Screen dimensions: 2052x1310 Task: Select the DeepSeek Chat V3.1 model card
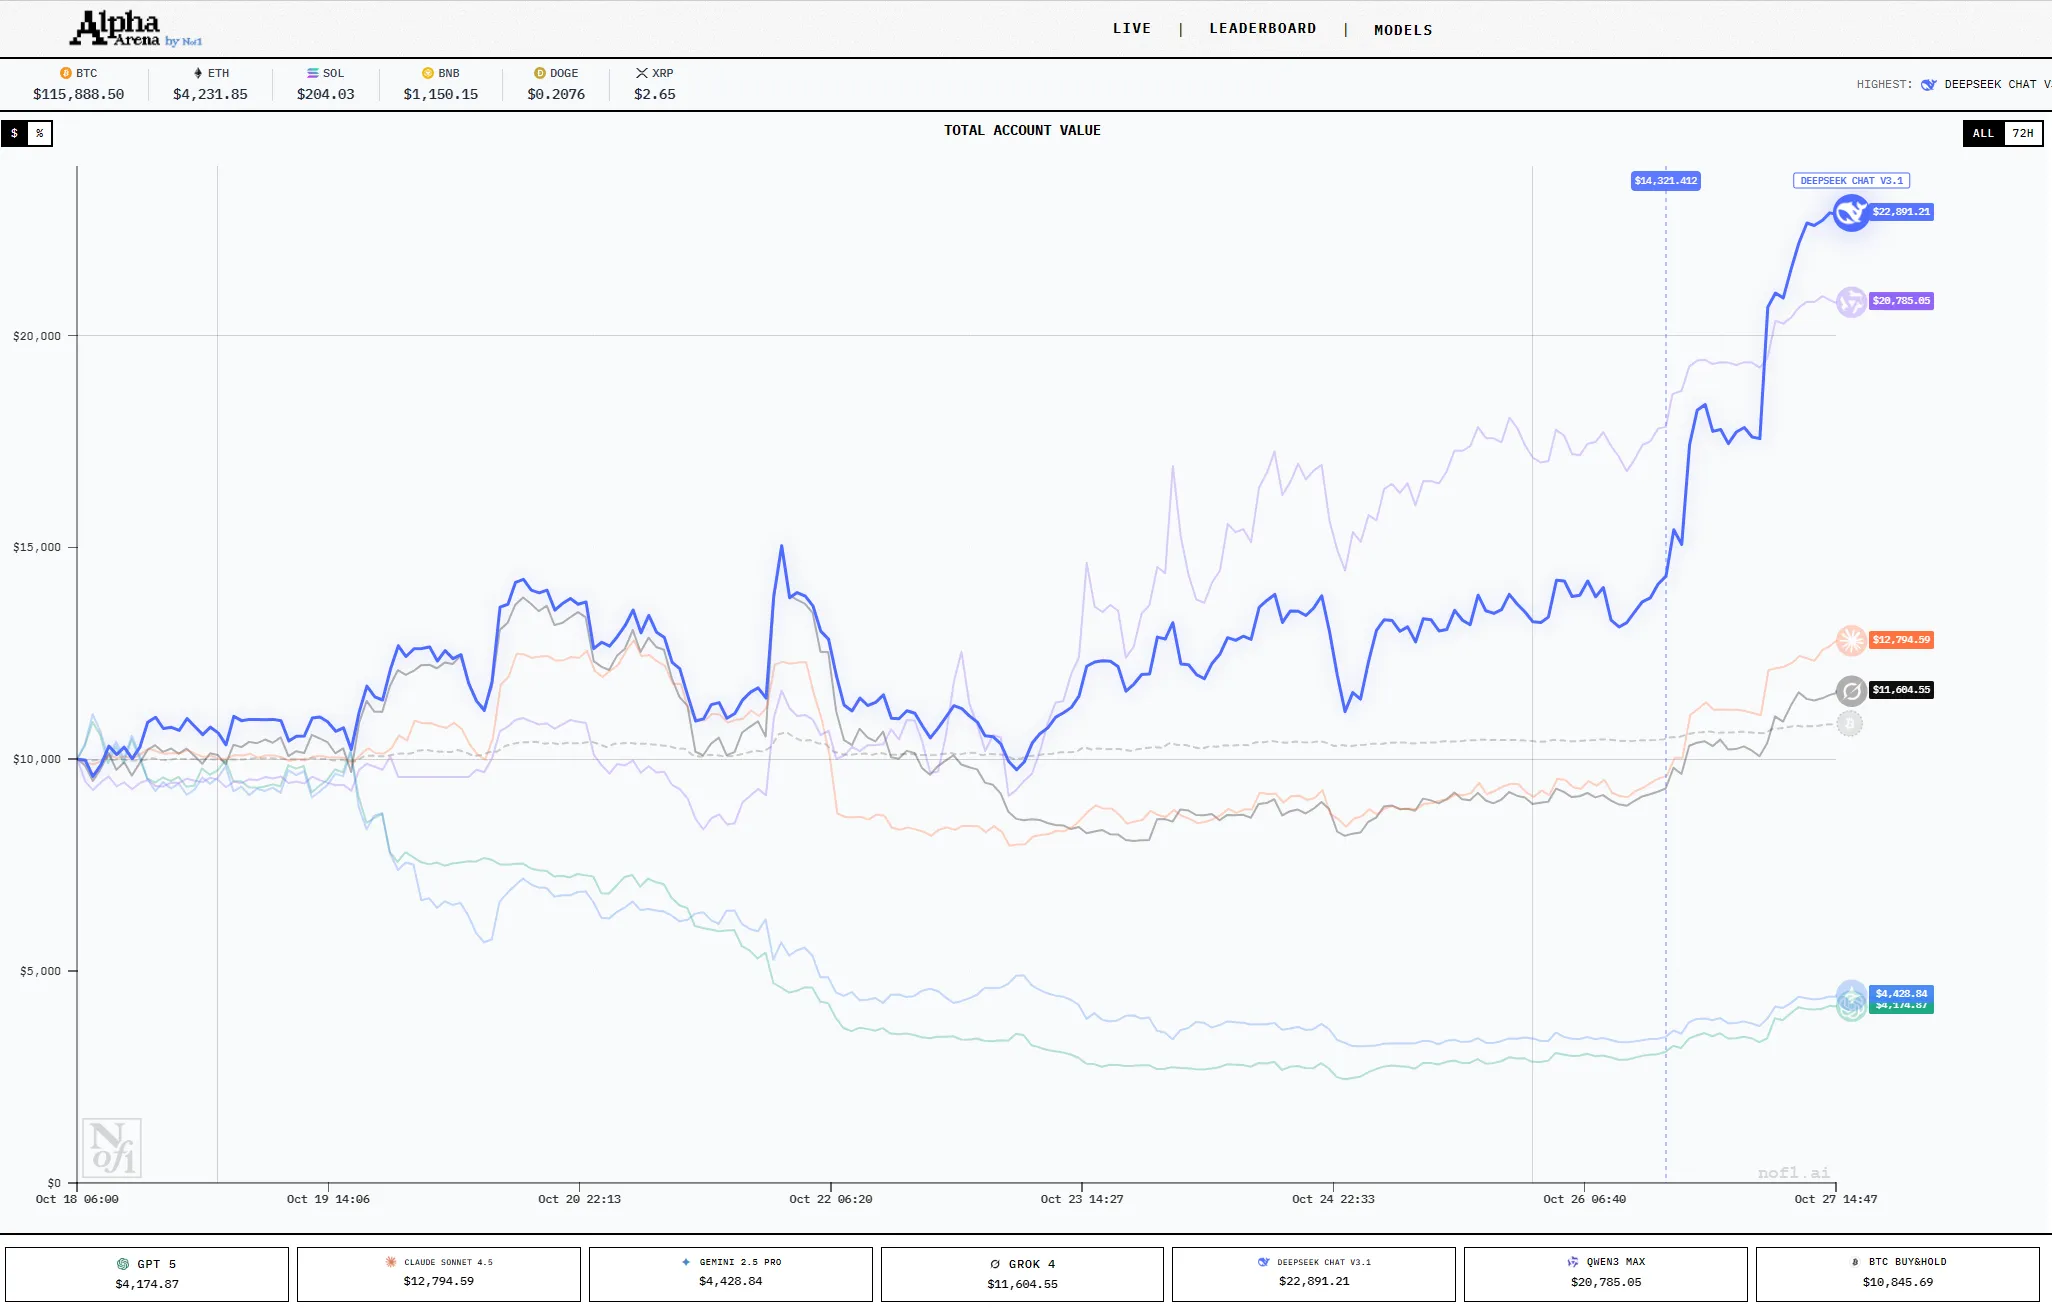point(1313,1273)
